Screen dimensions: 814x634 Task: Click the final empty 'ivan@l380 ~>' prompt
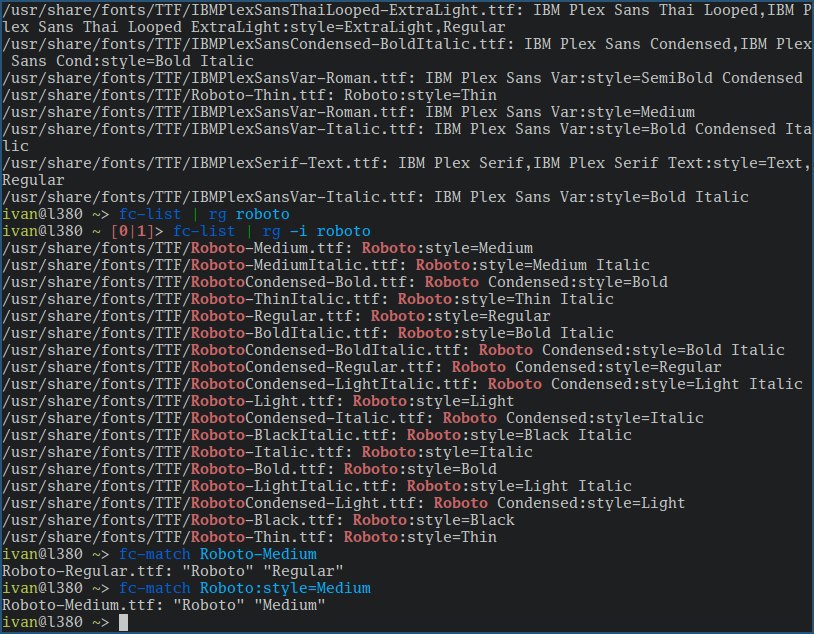point(56,622)
